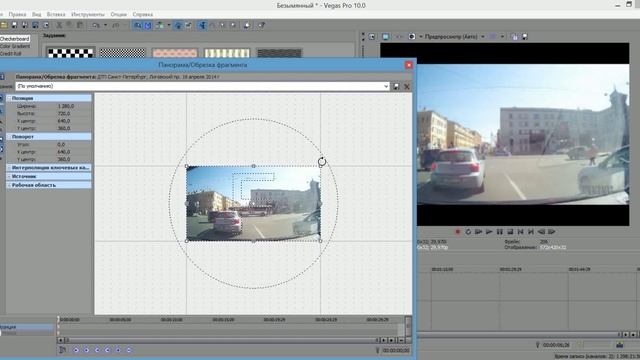Click the rotation handle on crop circle
This screenshot has width=640, height=360.
[322, 162]
